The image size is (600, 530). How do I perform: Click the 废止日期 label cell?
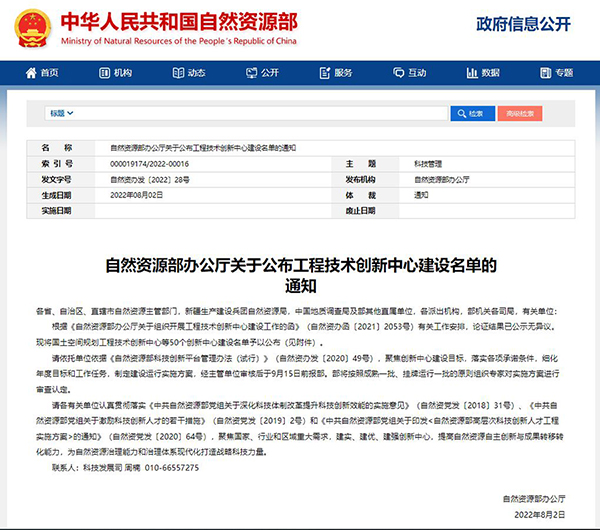tap(365, 211)
